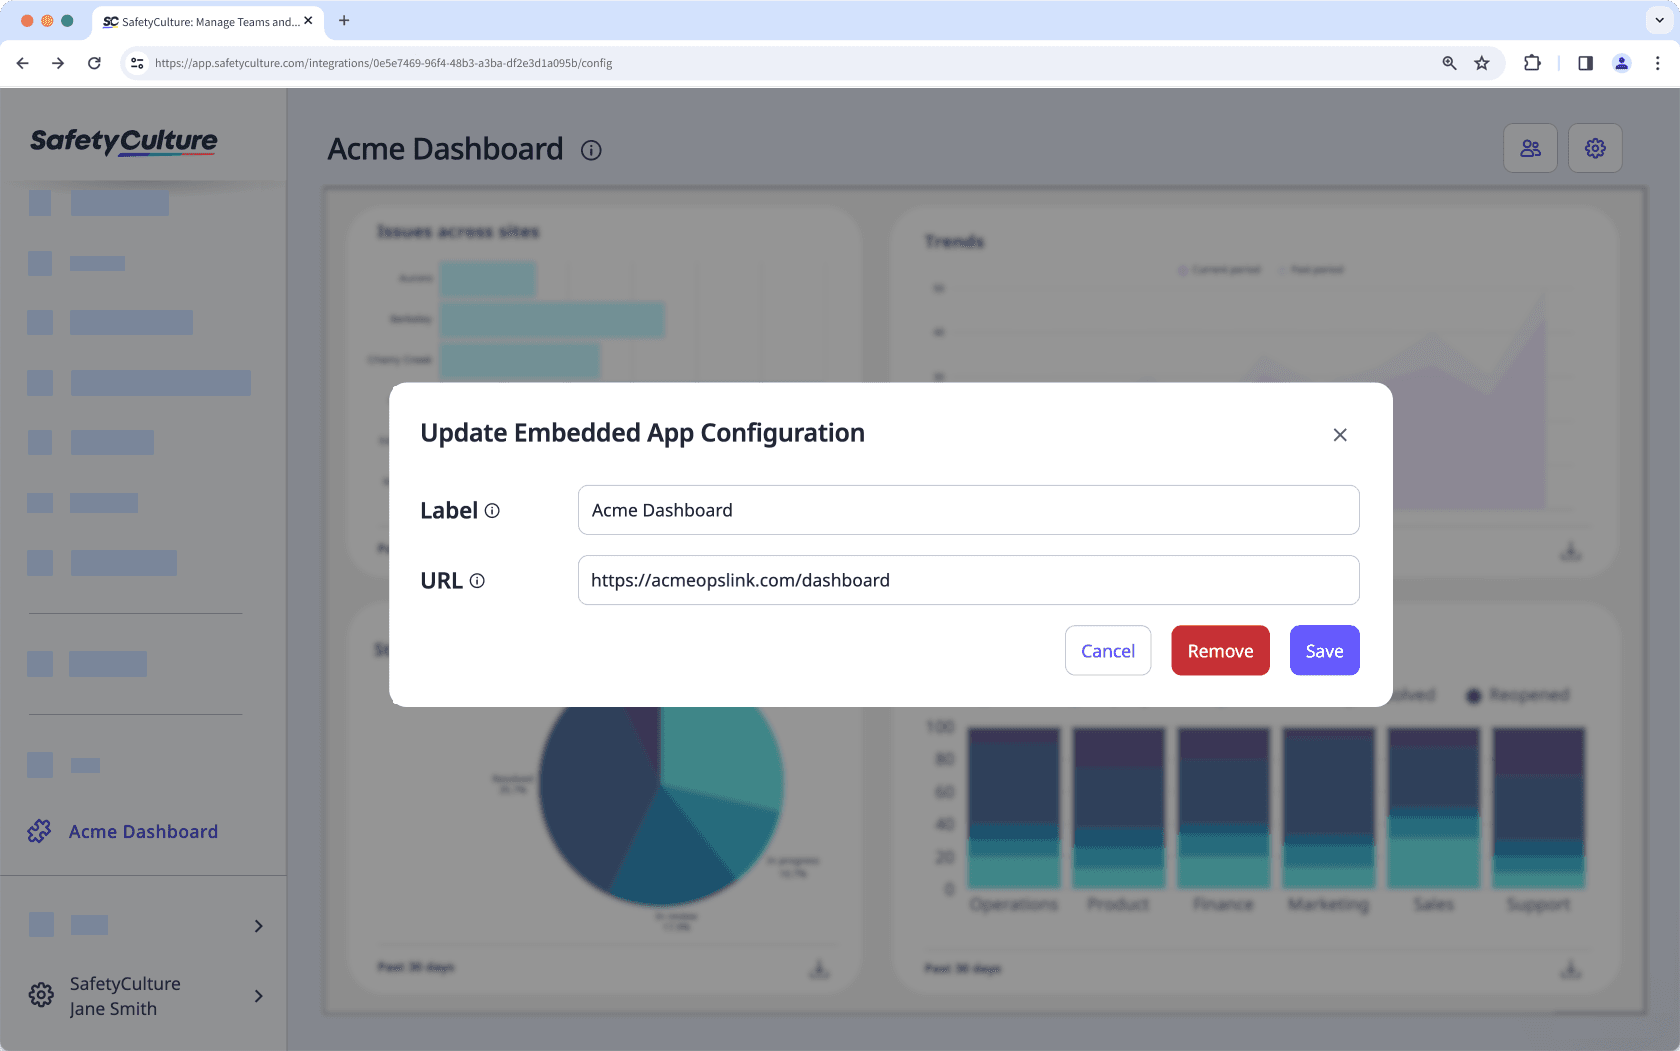Click the info icon next to the URL field
The height and width of the screenshot is (1051, 1680).
pyautogui.click(x=479, y=580)
